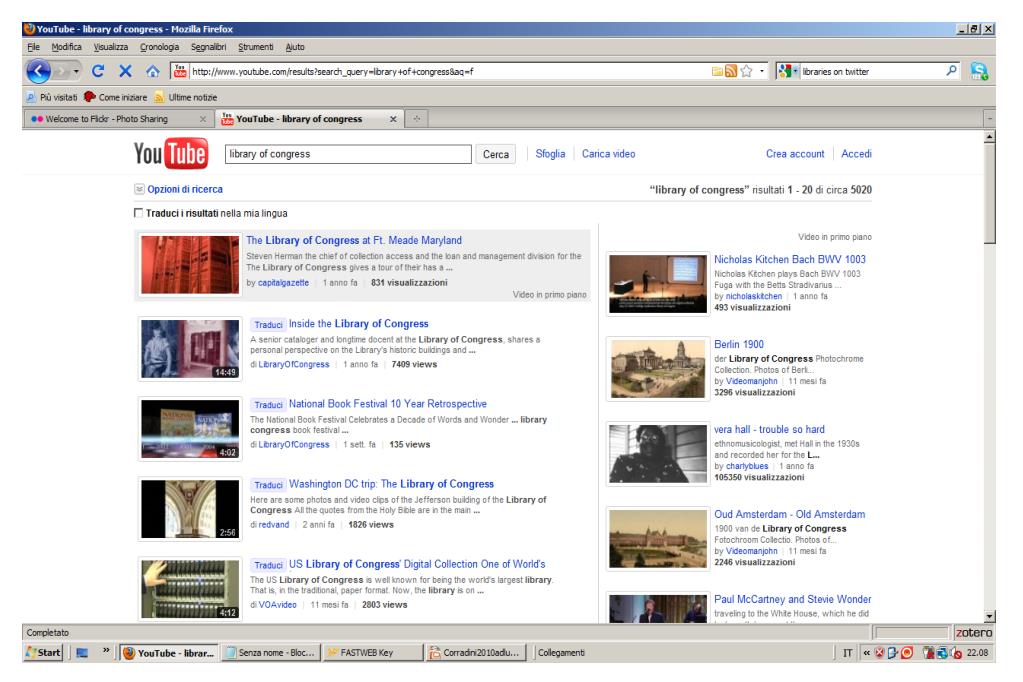Close the YouTube - library of congress tab

point(393,119)
